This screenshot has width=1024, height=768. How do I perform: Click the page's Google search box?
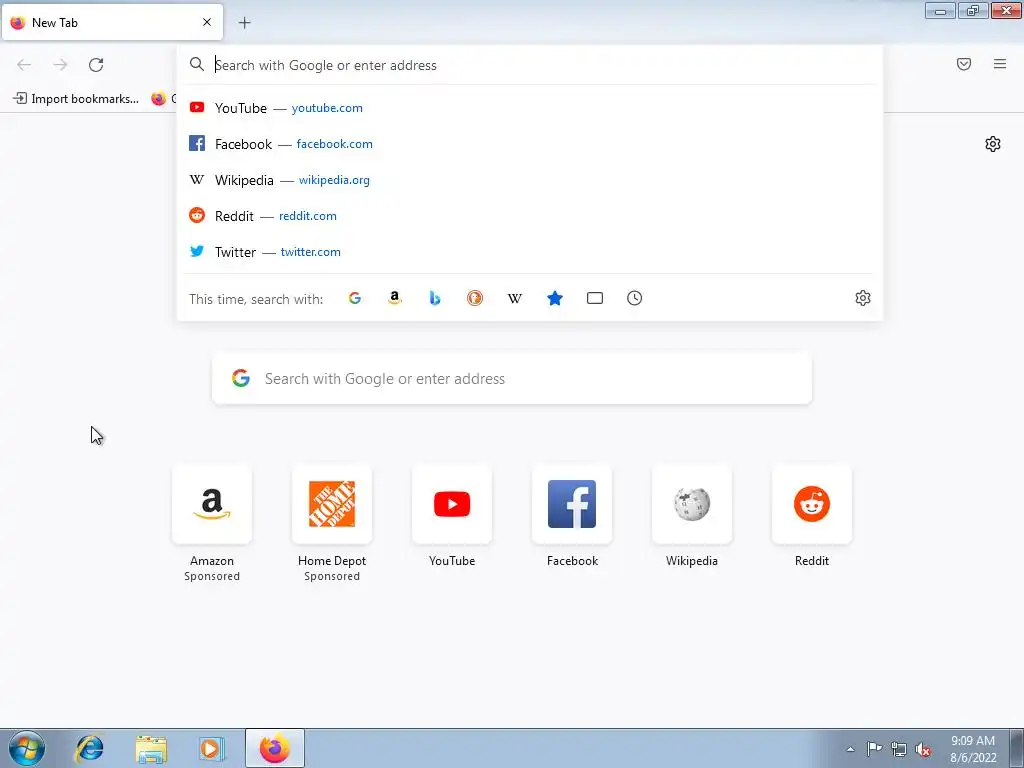(511, 379)
